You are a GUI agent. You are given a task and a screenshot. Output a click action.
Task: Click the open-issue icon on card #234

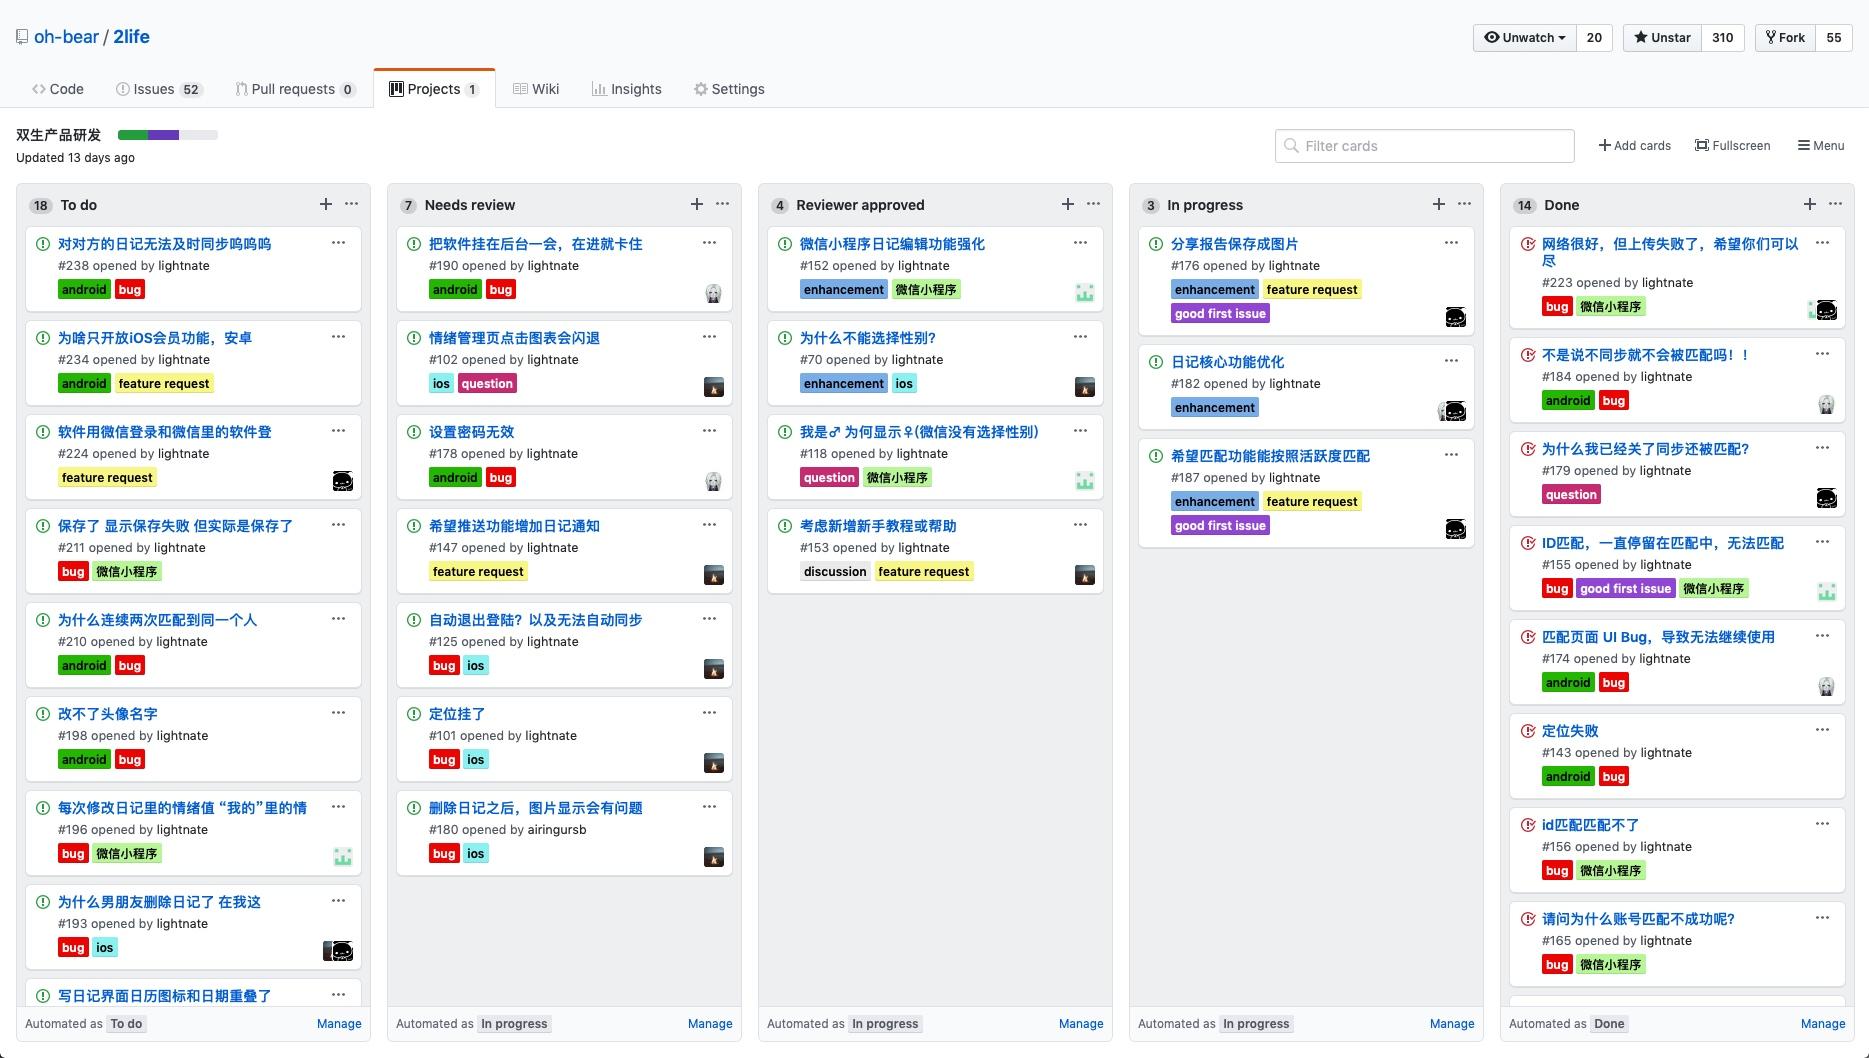point(43,338)
